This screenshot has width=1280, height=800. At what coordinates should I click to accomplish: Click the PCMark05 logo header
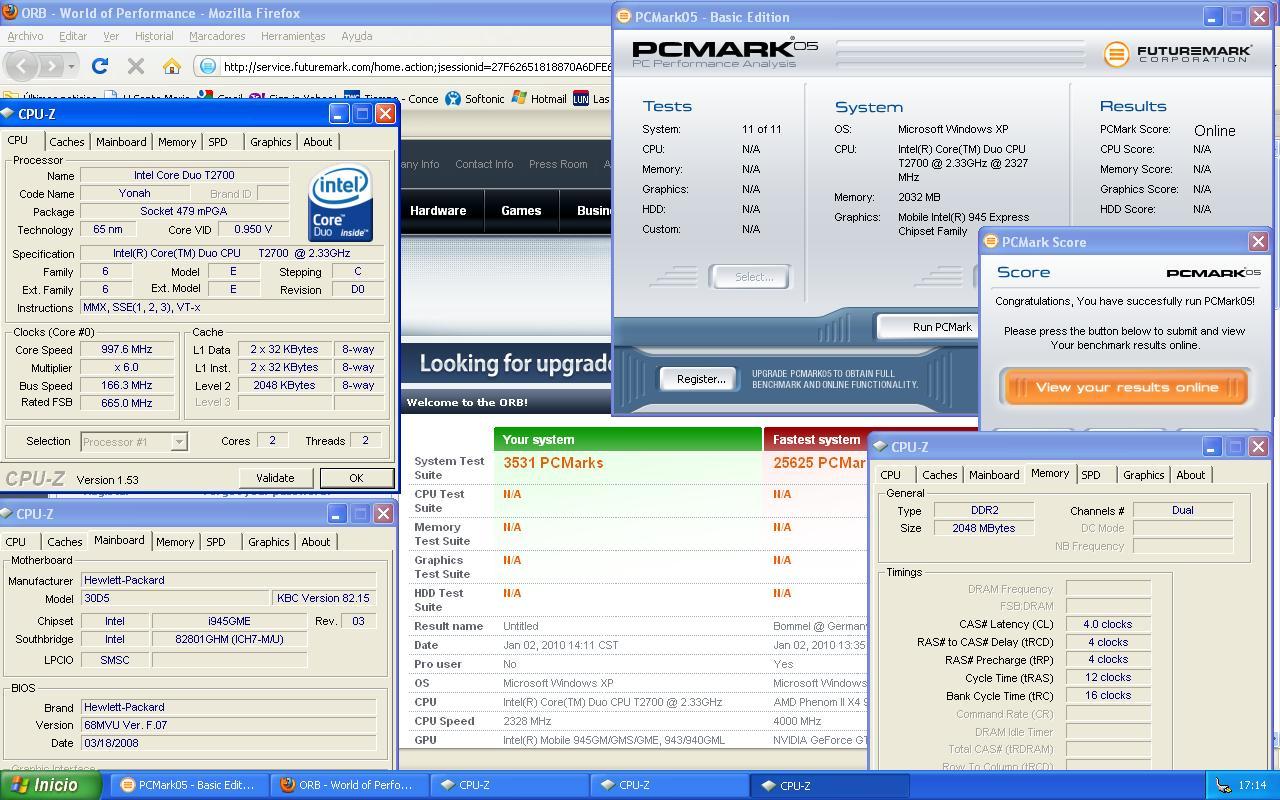click(x=725, y=53)
